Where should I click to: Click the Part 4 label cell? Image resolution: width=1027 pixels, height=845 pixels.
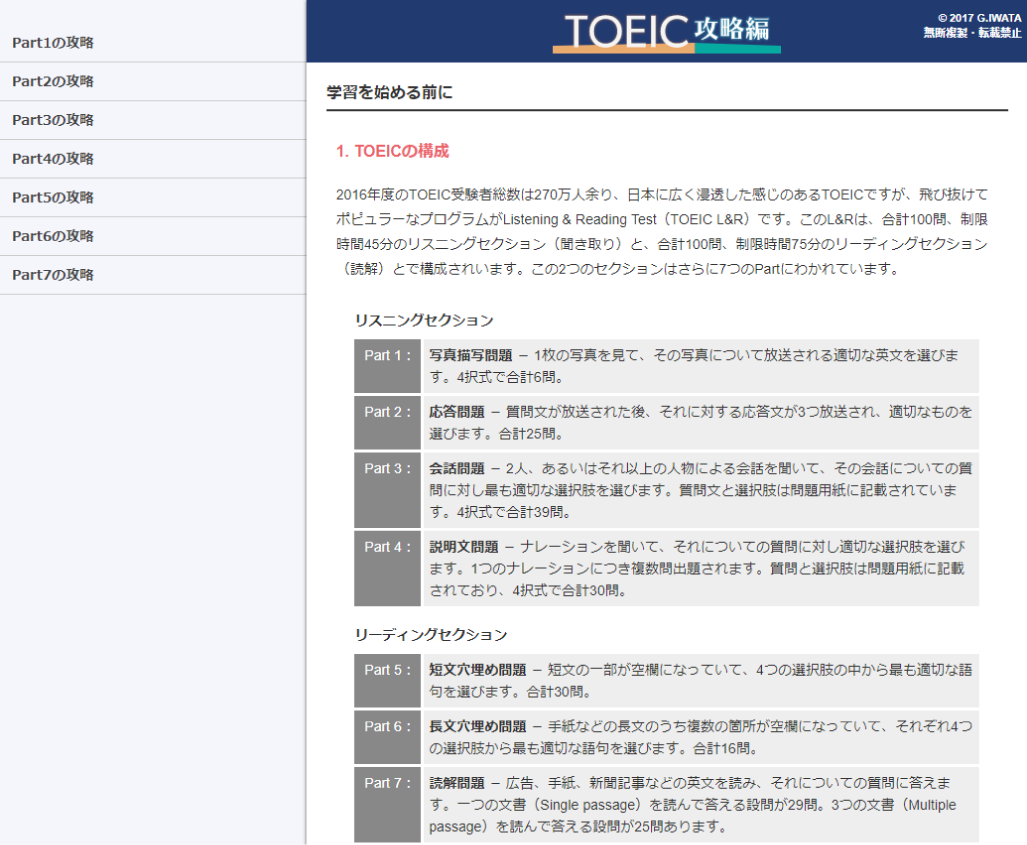point(387,568)
